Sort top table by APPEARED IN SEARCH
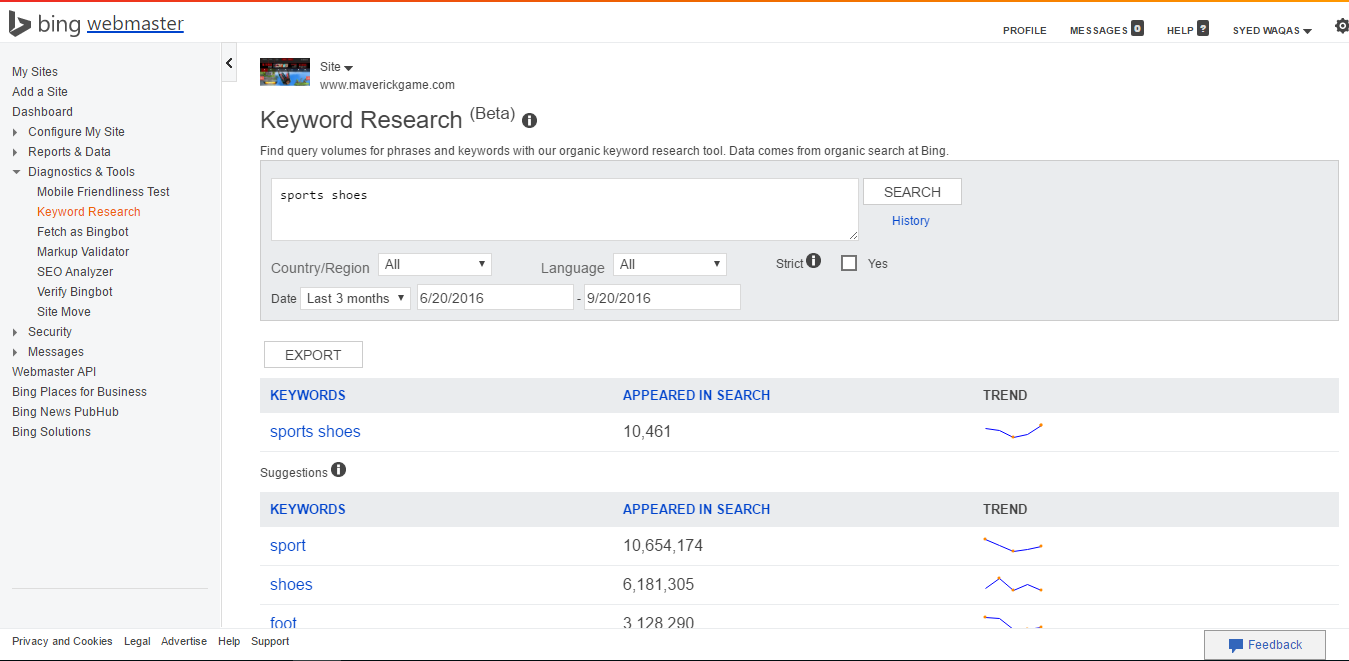This screenshot has height=661, width=1349. click(696, 395)
